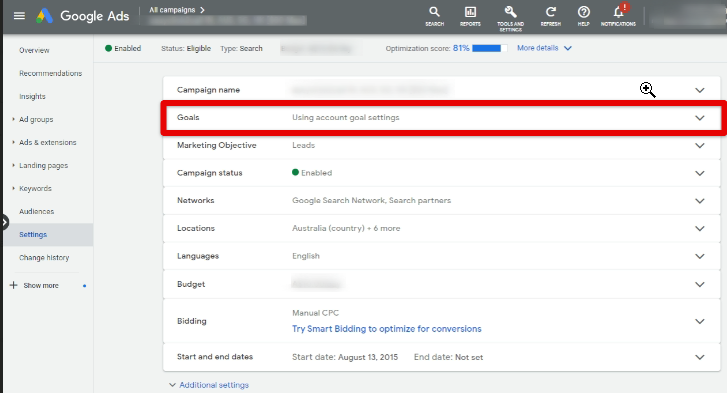
Task: Click Try Smart Bidding link
Action: tap(387, 329)
